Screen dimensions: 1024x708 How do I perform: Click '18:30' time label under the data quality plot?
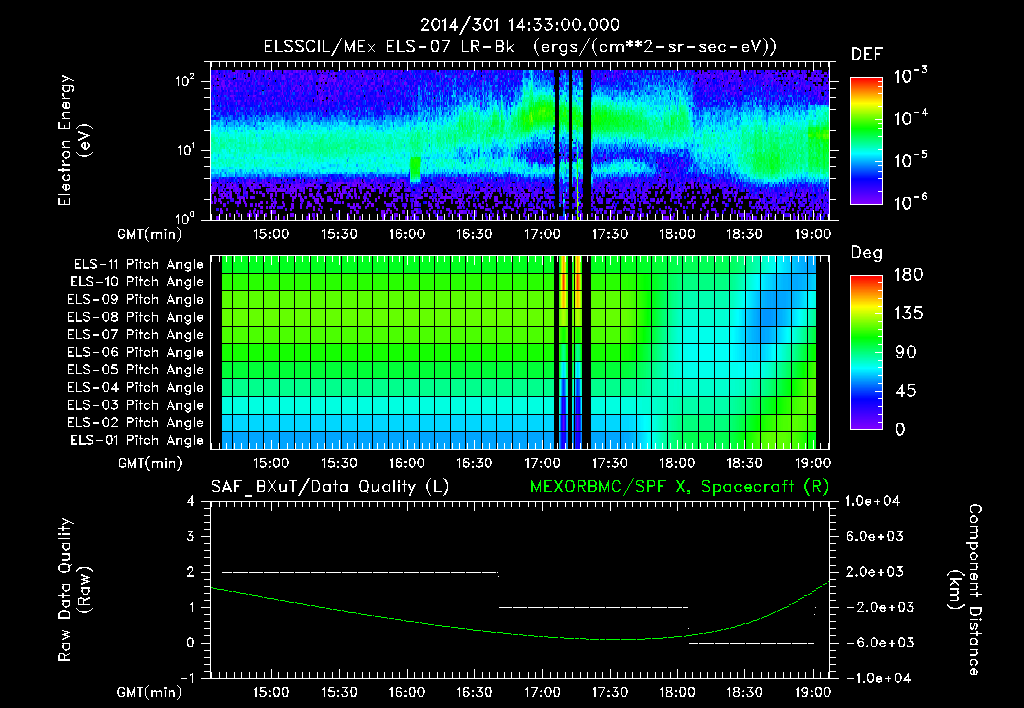click(744, 692)
